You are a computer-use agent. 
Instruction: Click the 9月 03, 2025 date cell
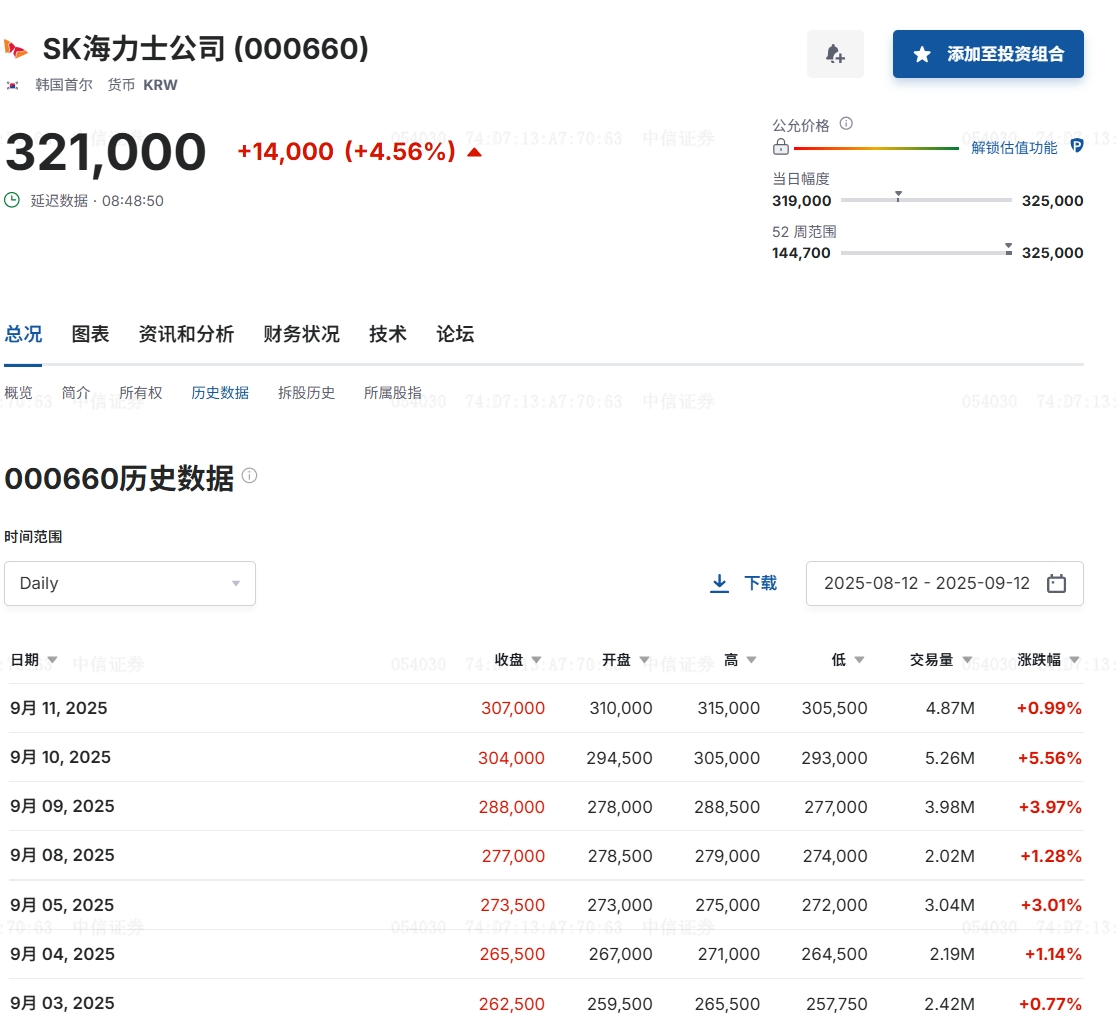click(x=62, y=1003)
